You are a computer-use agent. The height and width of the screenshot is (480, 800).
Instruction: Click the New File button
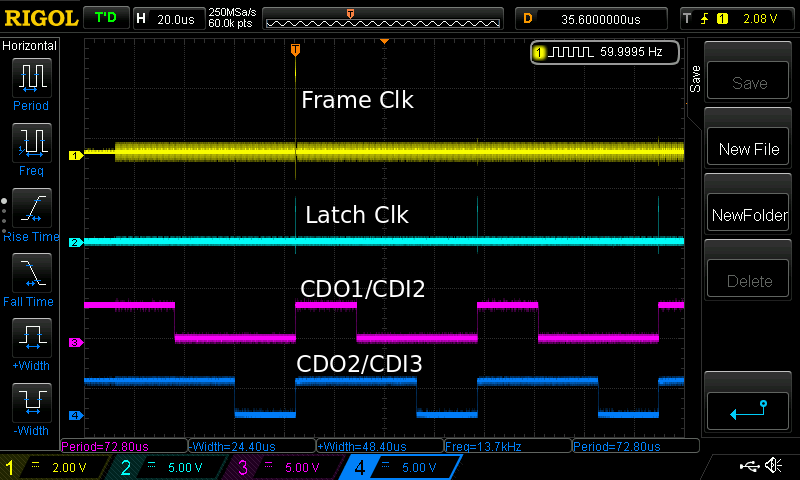coord(747,146)
